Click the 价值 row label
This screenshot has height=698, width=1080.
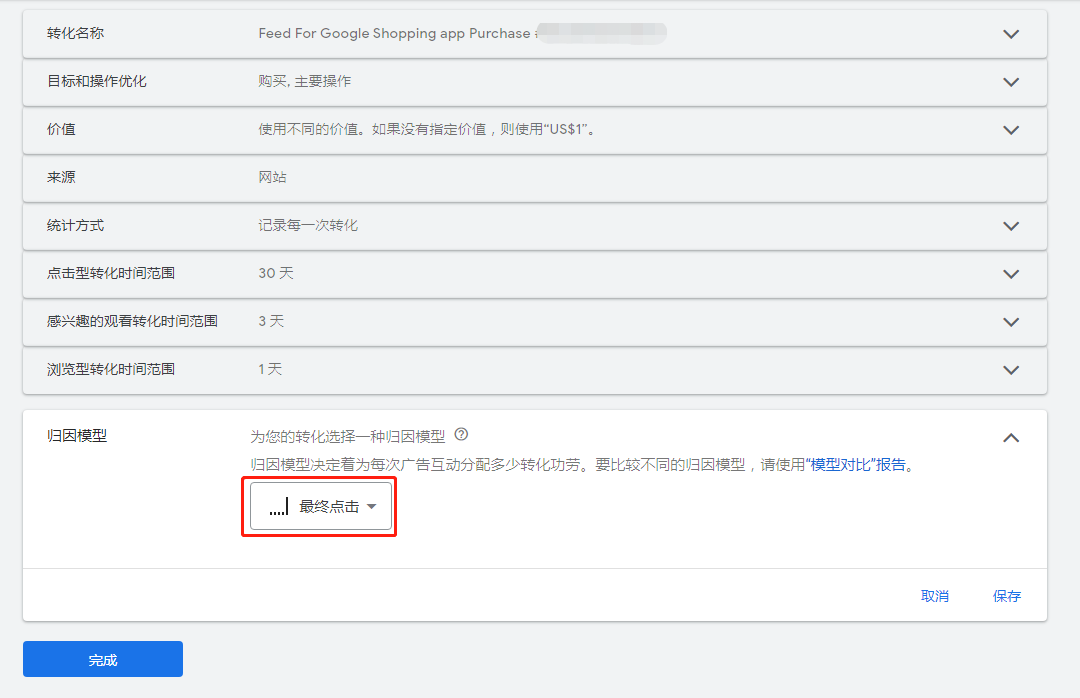point(61,129)
